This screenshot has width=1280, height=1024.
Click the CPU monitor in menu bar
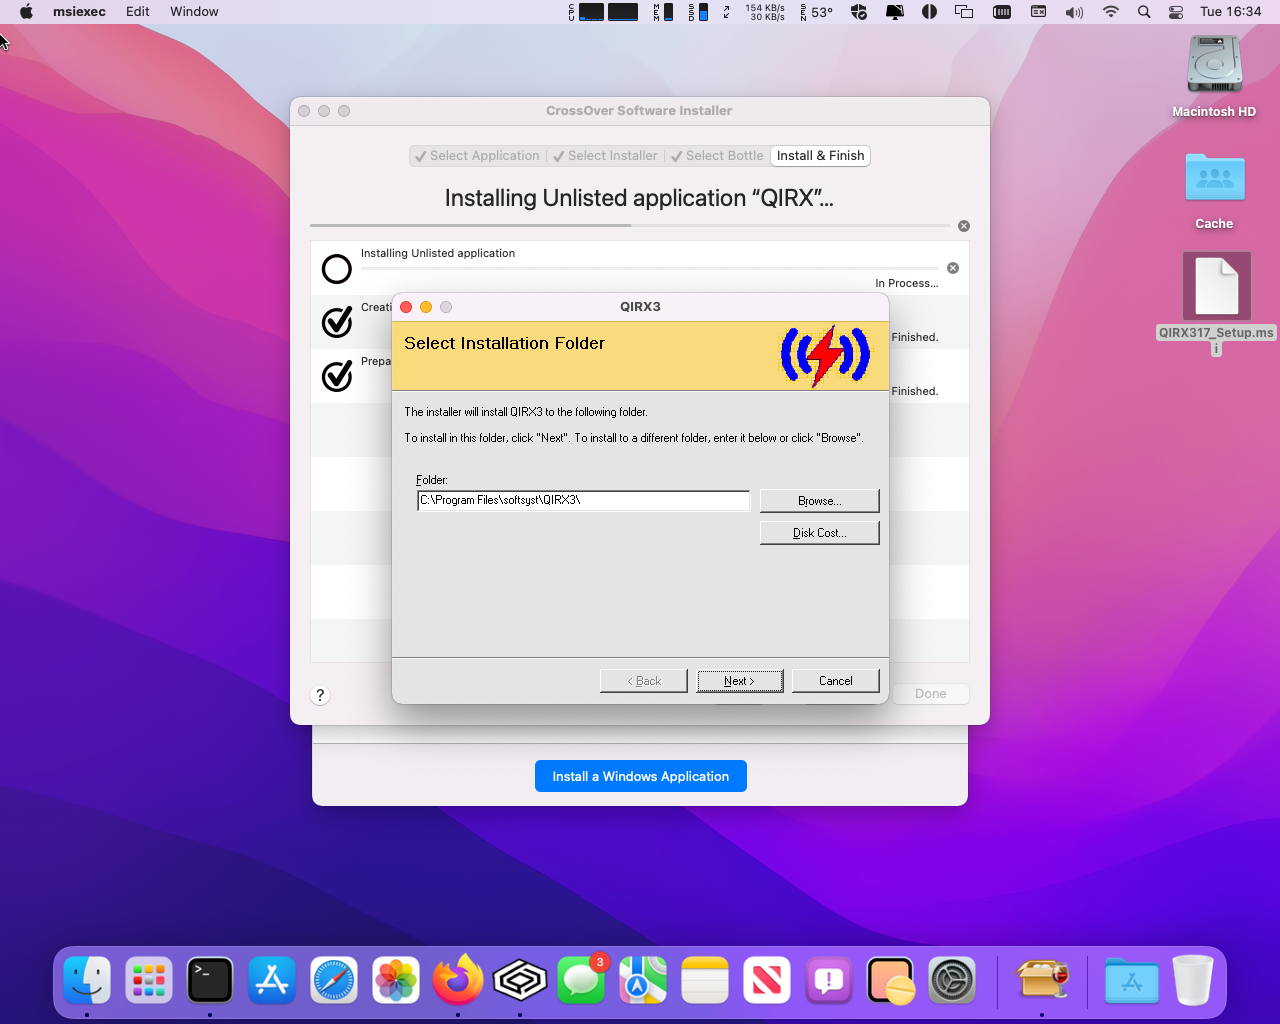pyautogui.click(x=604, y=12)
